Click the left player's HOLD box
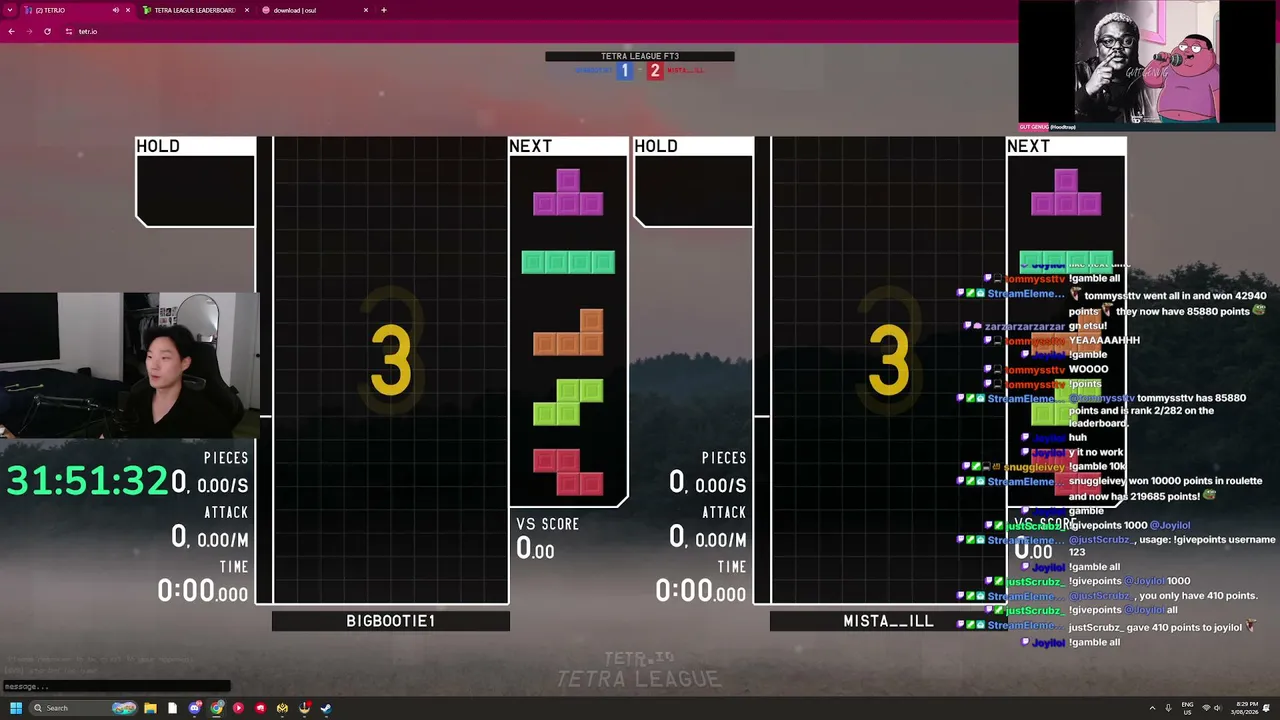The height and width of the screenshot is (720, 1280). [x=195, y=182]
